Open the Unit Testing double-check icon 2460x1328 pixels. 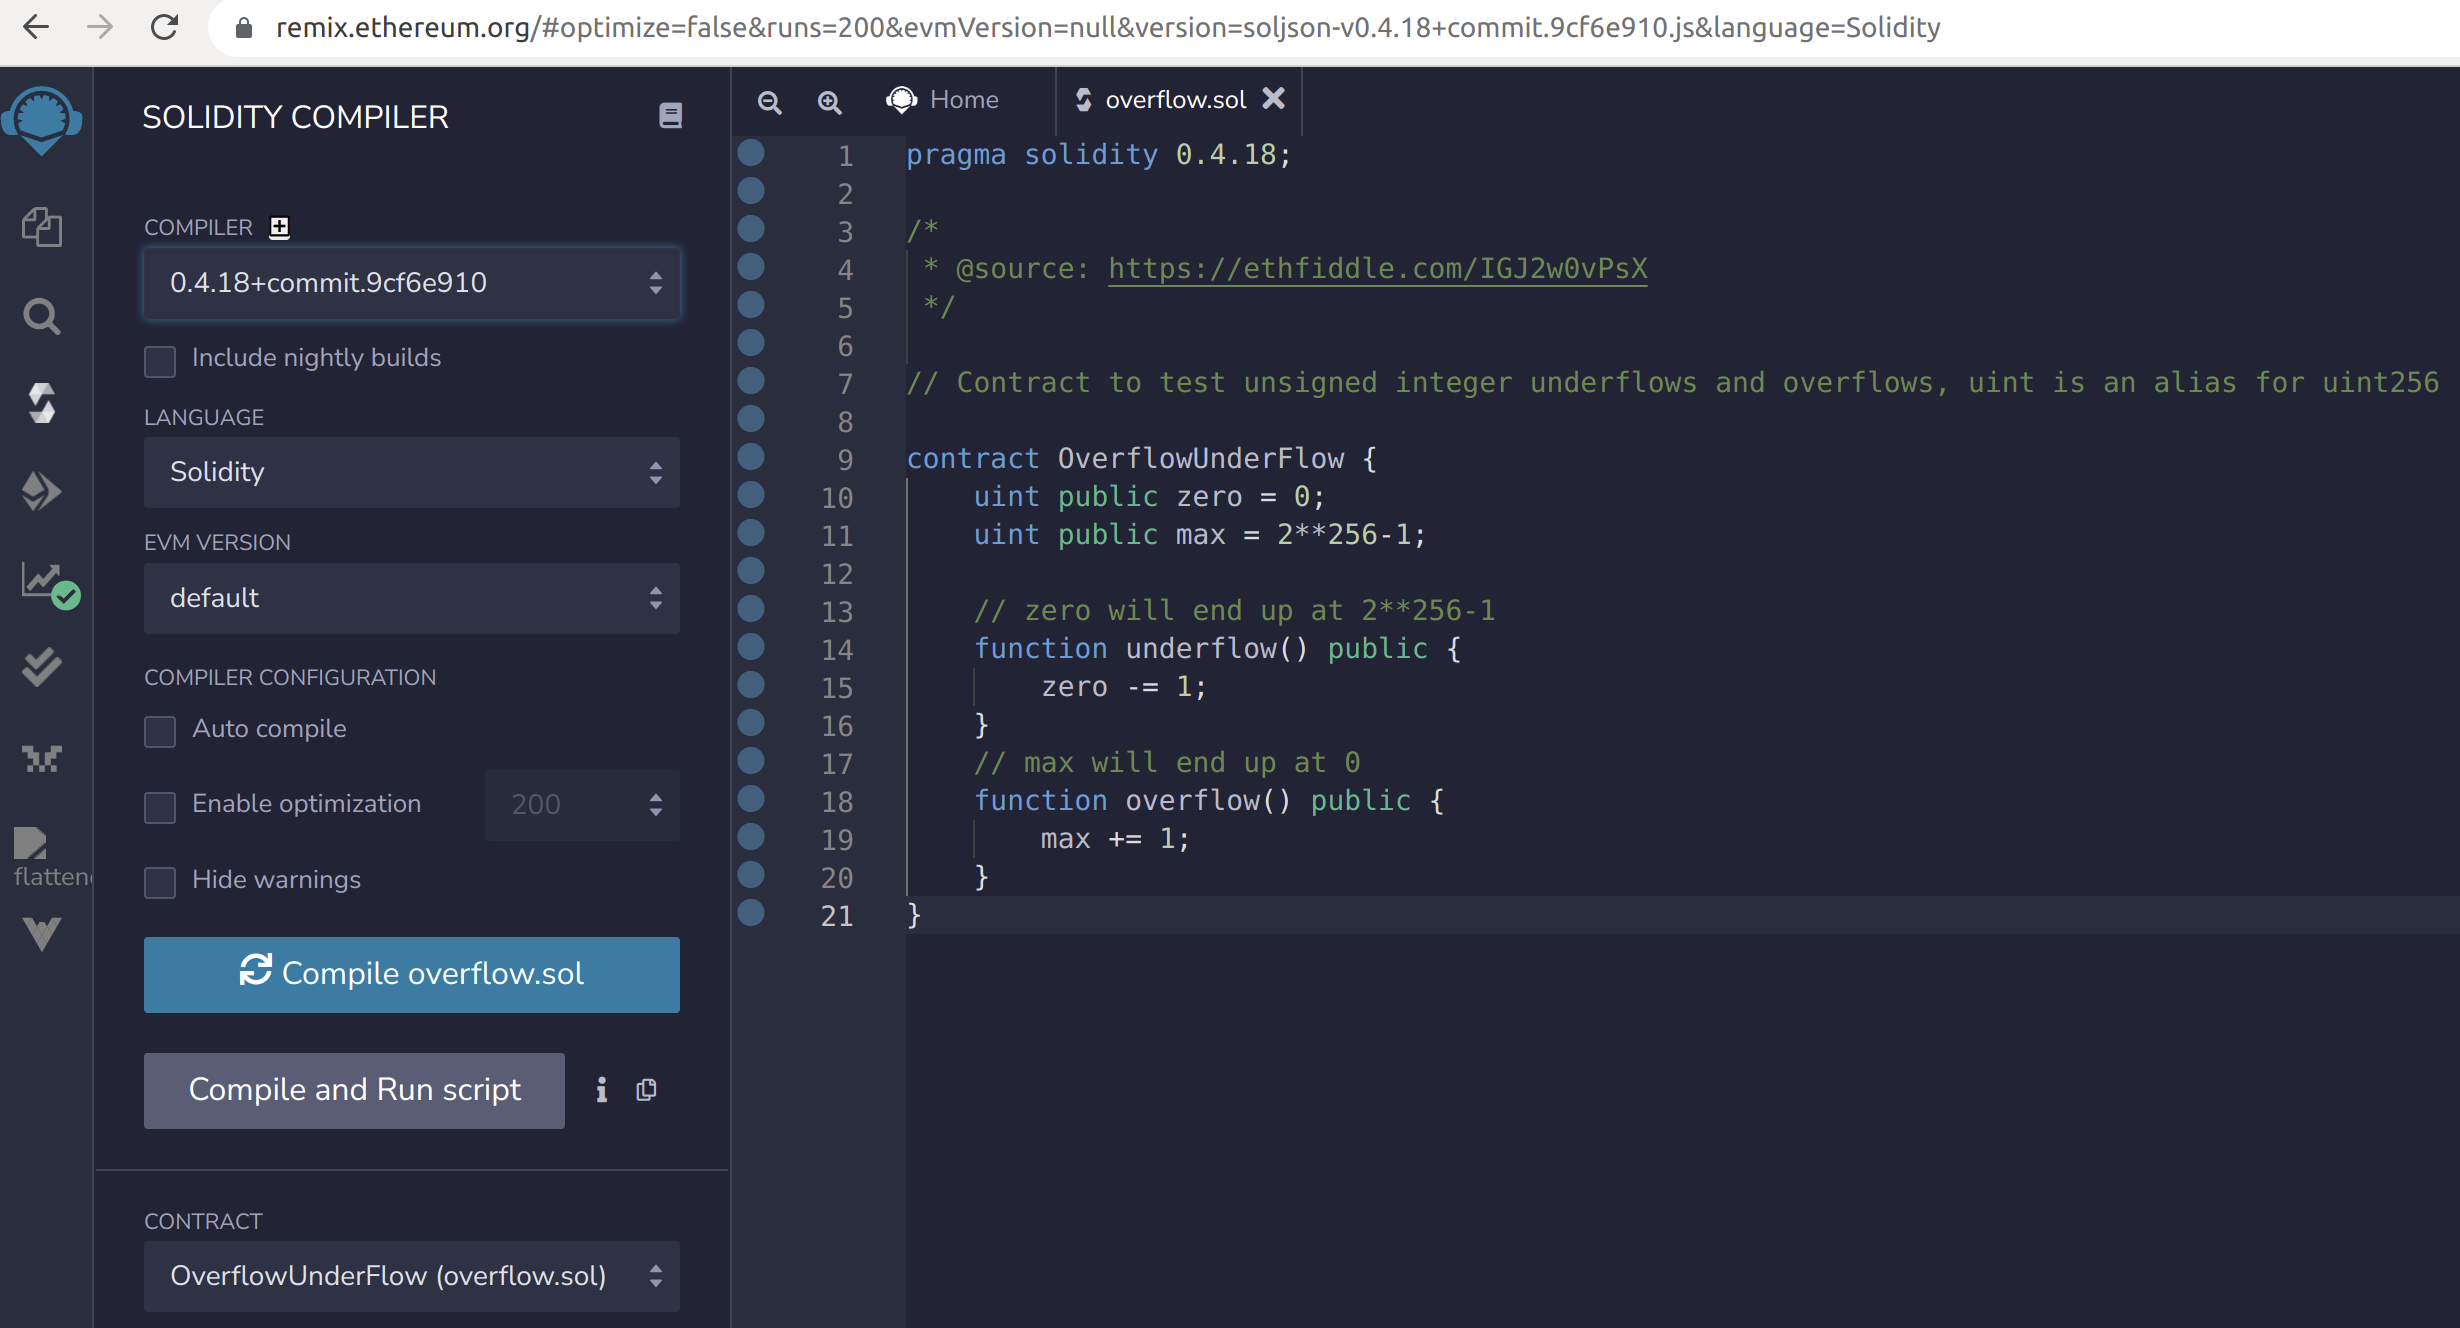[x=41, y=667]
